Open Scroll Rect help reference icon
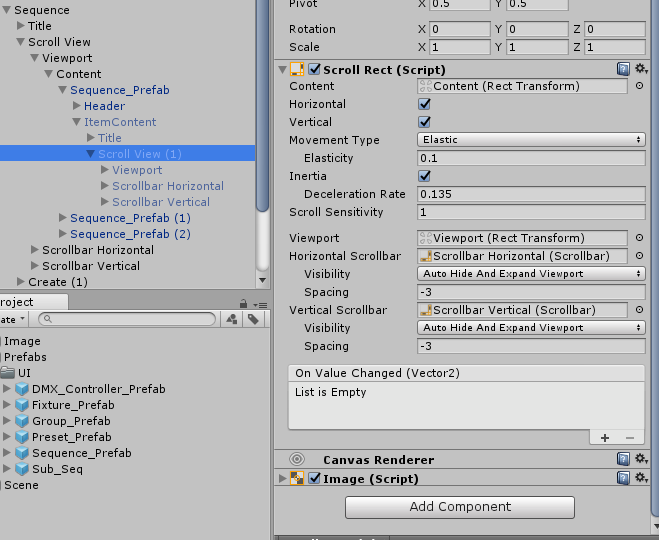The image size is (659, 540). pos(623,69)
